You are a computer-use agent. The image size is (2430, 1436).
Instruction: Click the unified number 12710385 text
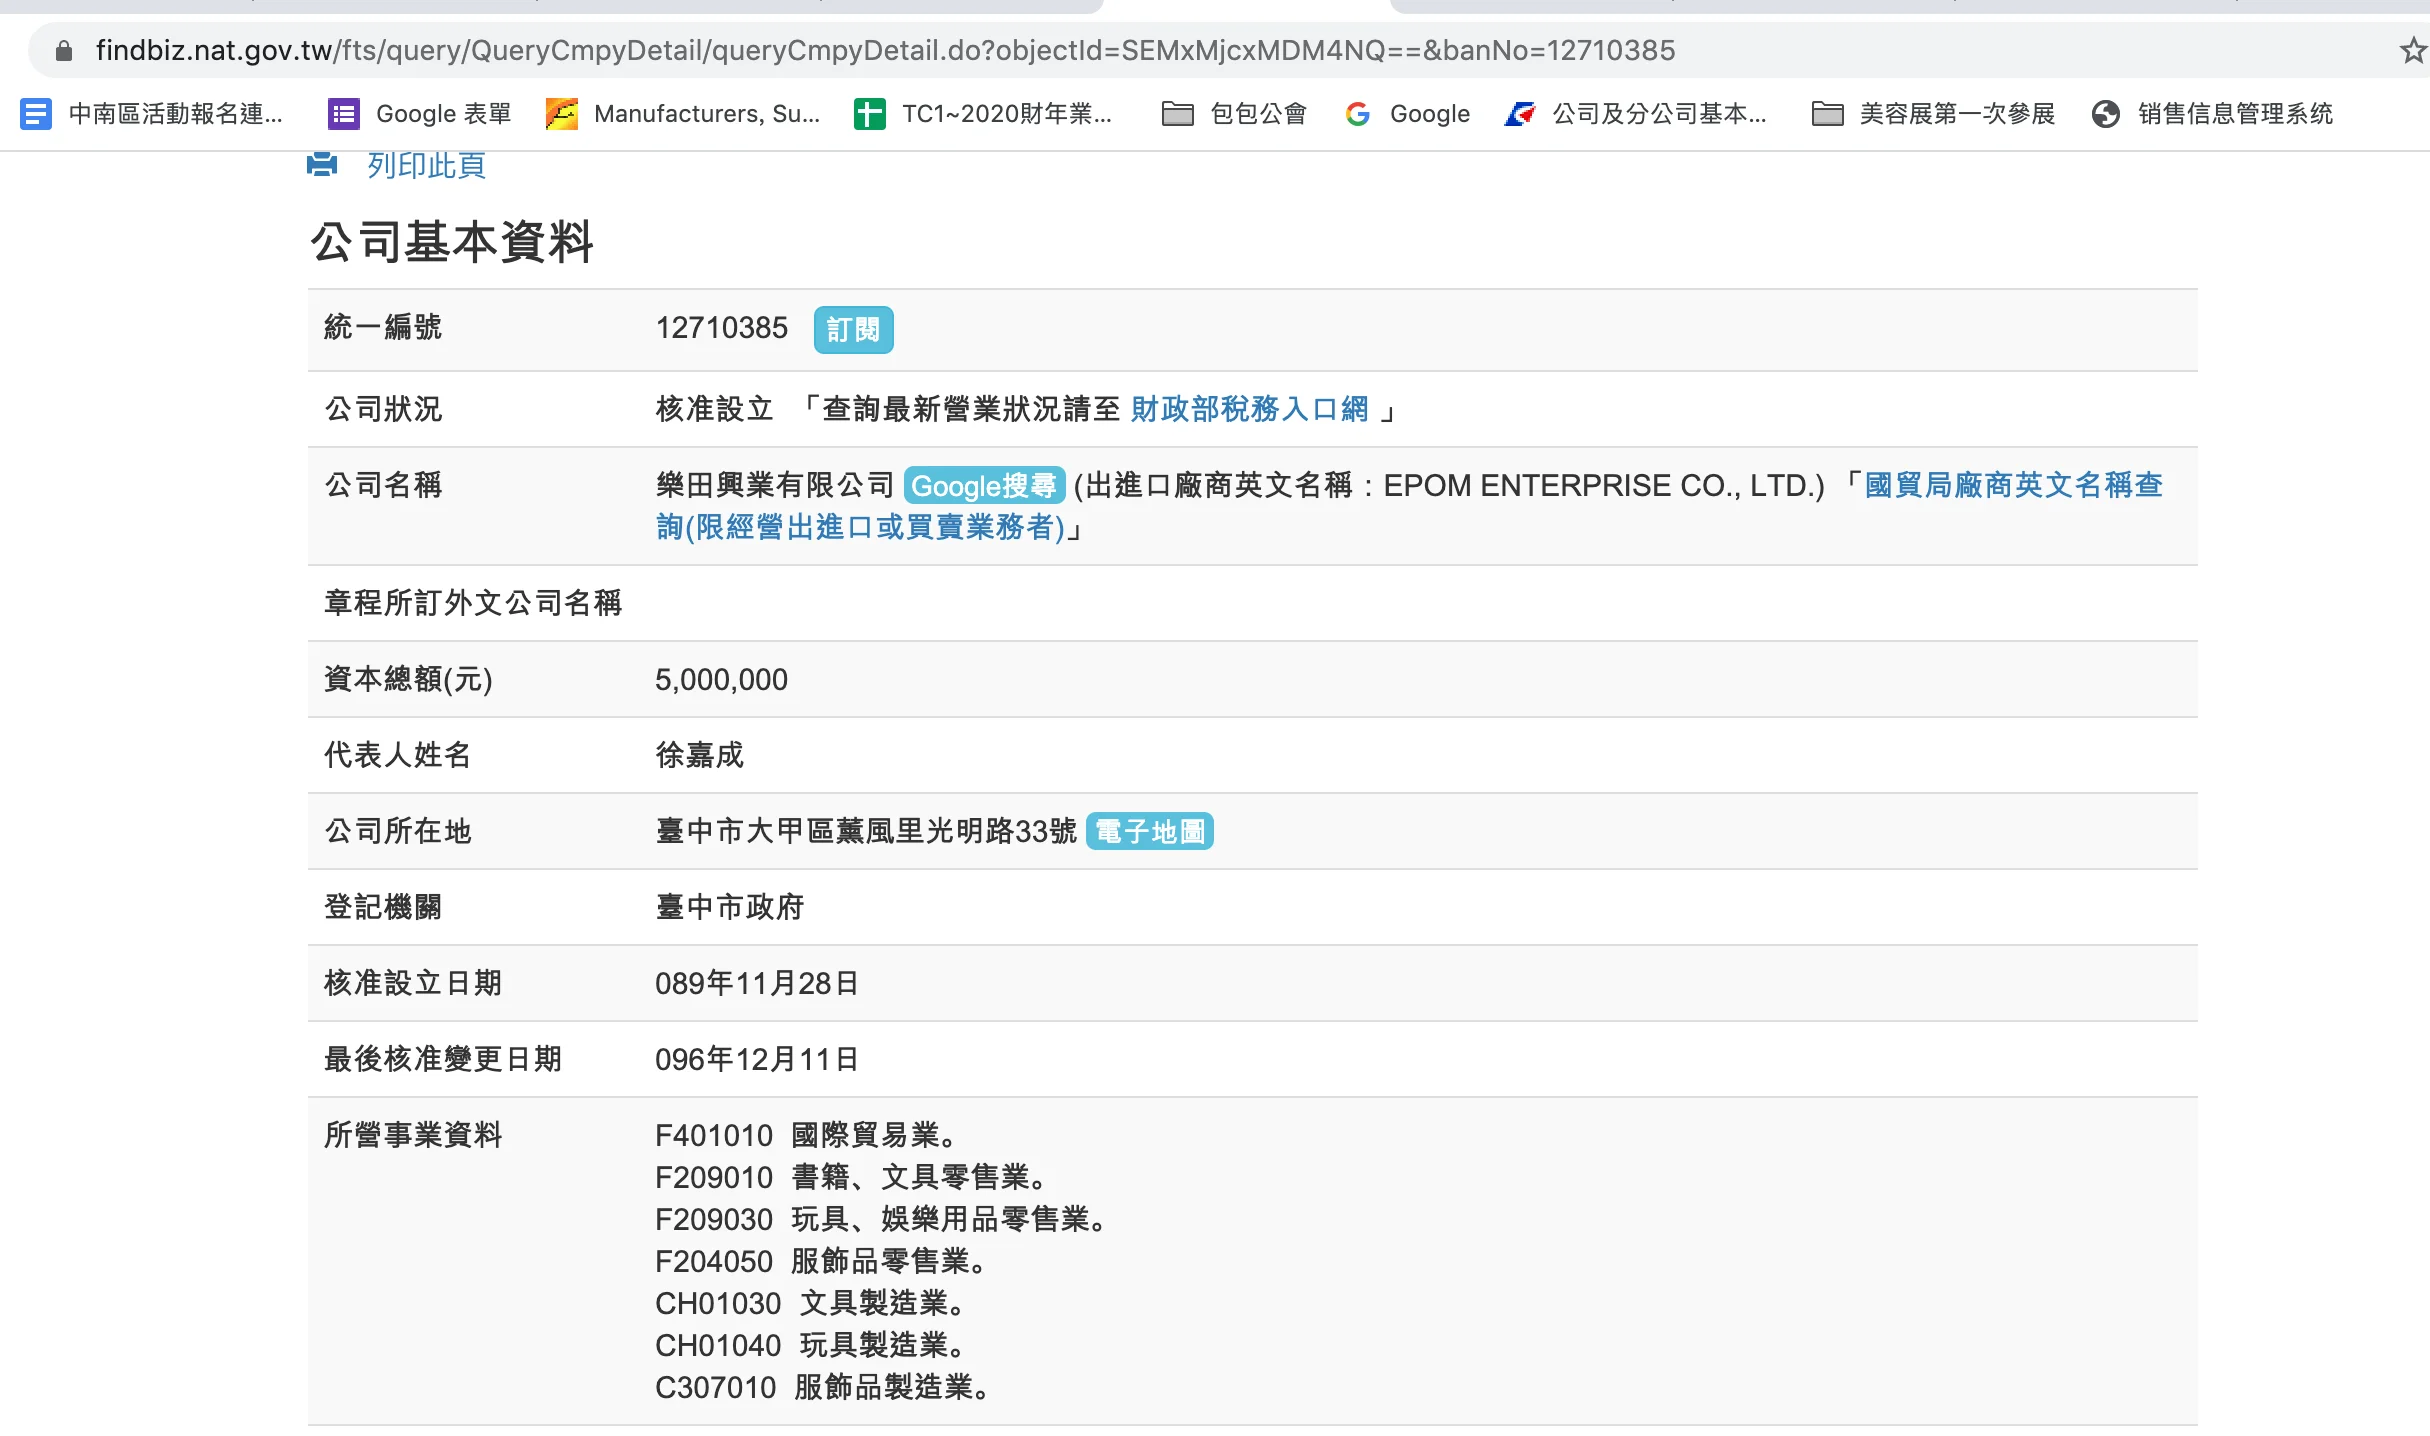coord(721,328)
